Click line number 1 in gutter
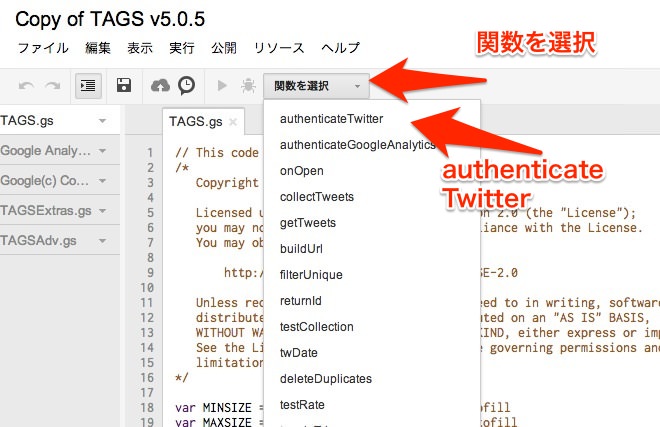The width and height of the screenshot is (660, 427). (x=150, y=152)
